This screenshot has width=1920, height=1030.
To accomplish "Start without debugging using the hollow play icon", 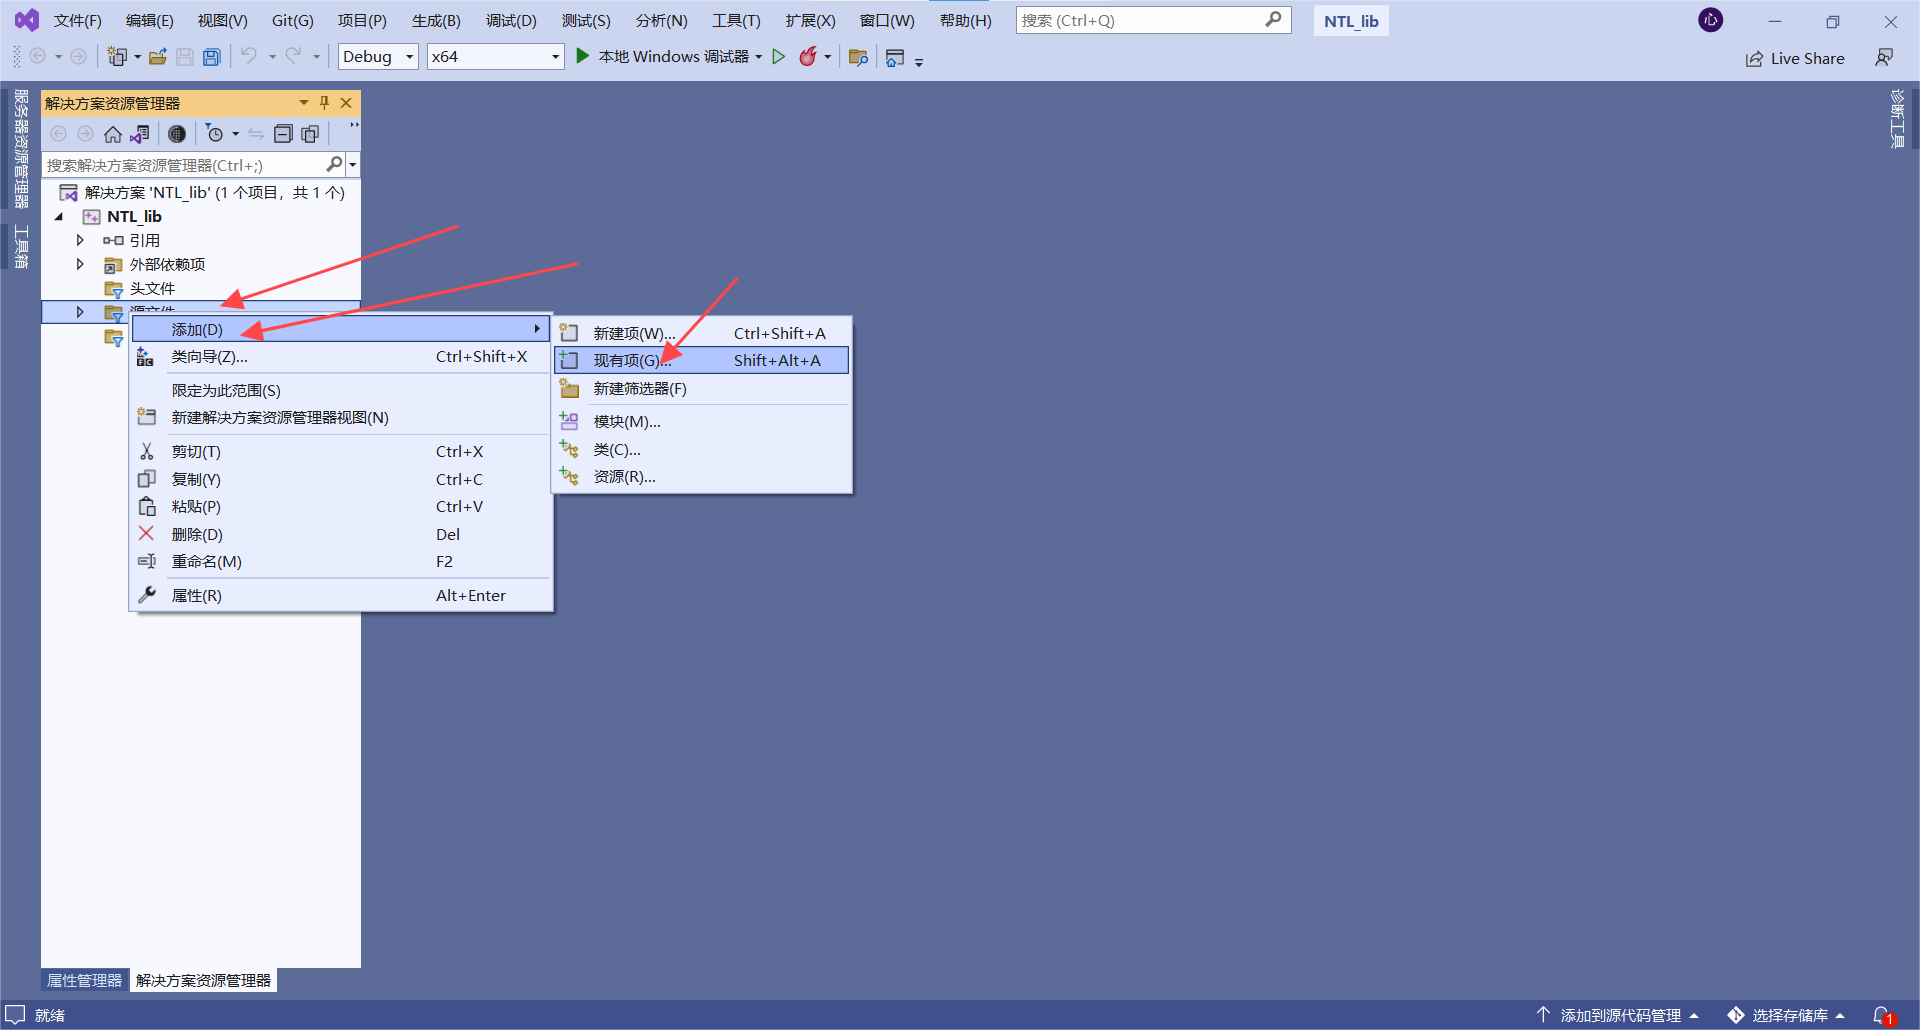I will coord(779,57).
